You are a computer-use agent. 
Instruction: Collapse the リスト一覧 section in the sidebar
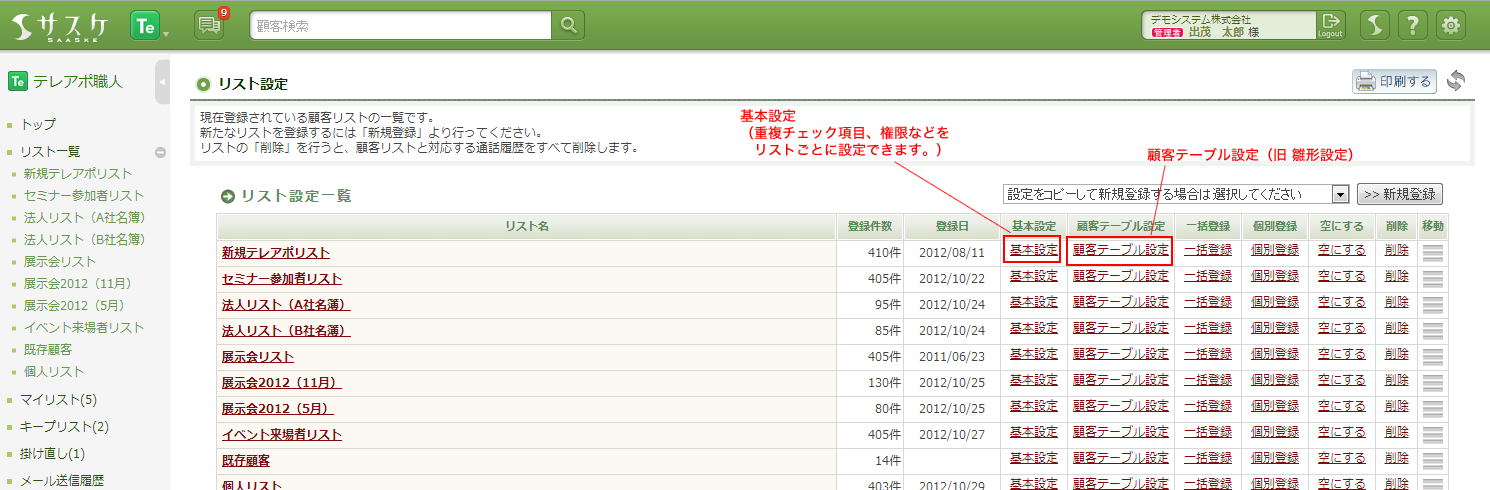click(159, 152)
